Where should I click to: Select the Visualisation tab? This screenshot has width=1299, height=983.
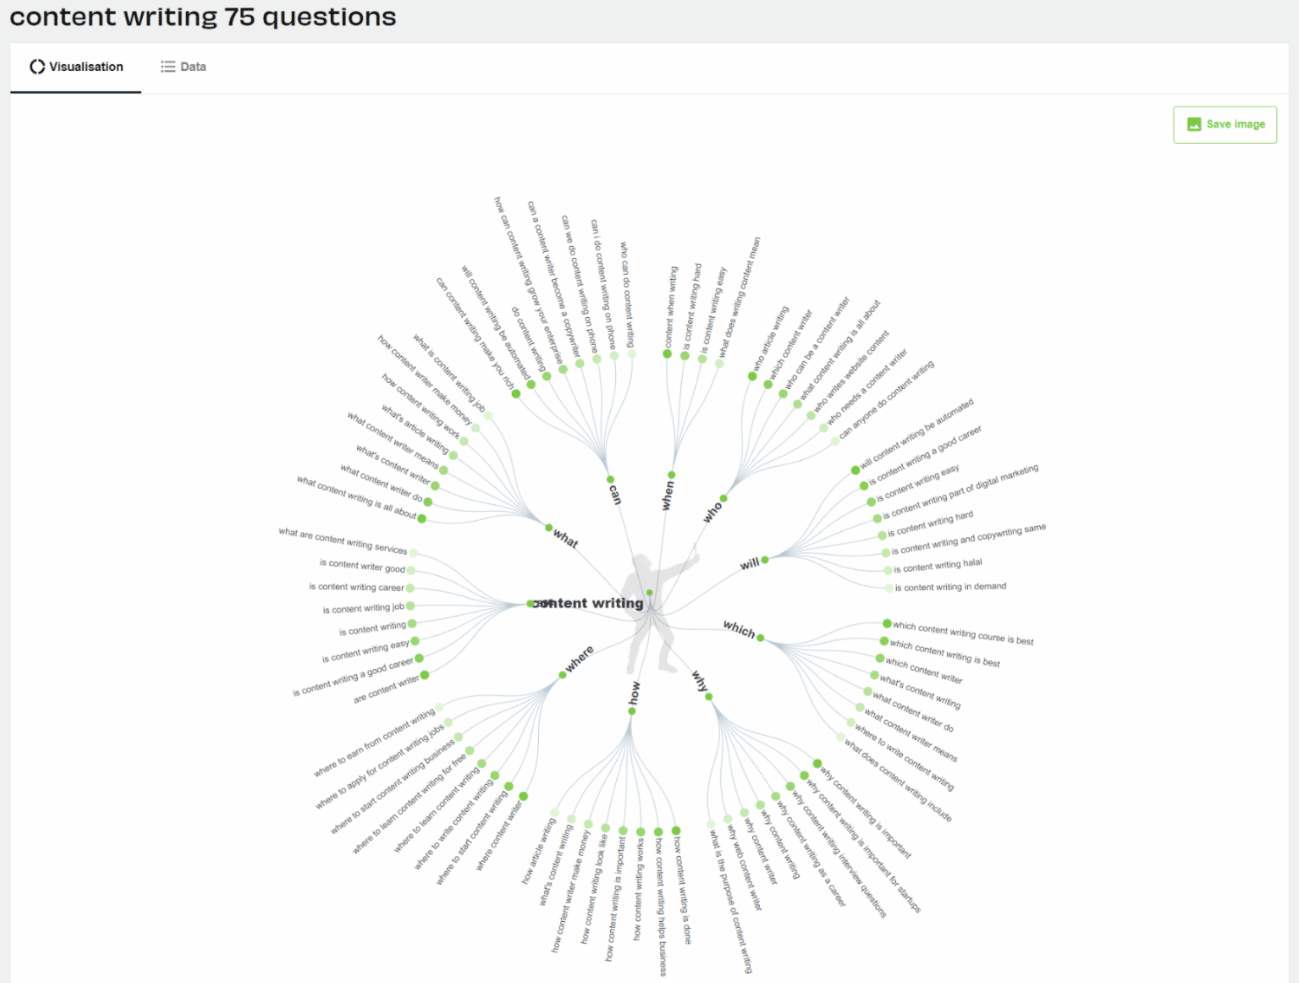coord(76,67)
